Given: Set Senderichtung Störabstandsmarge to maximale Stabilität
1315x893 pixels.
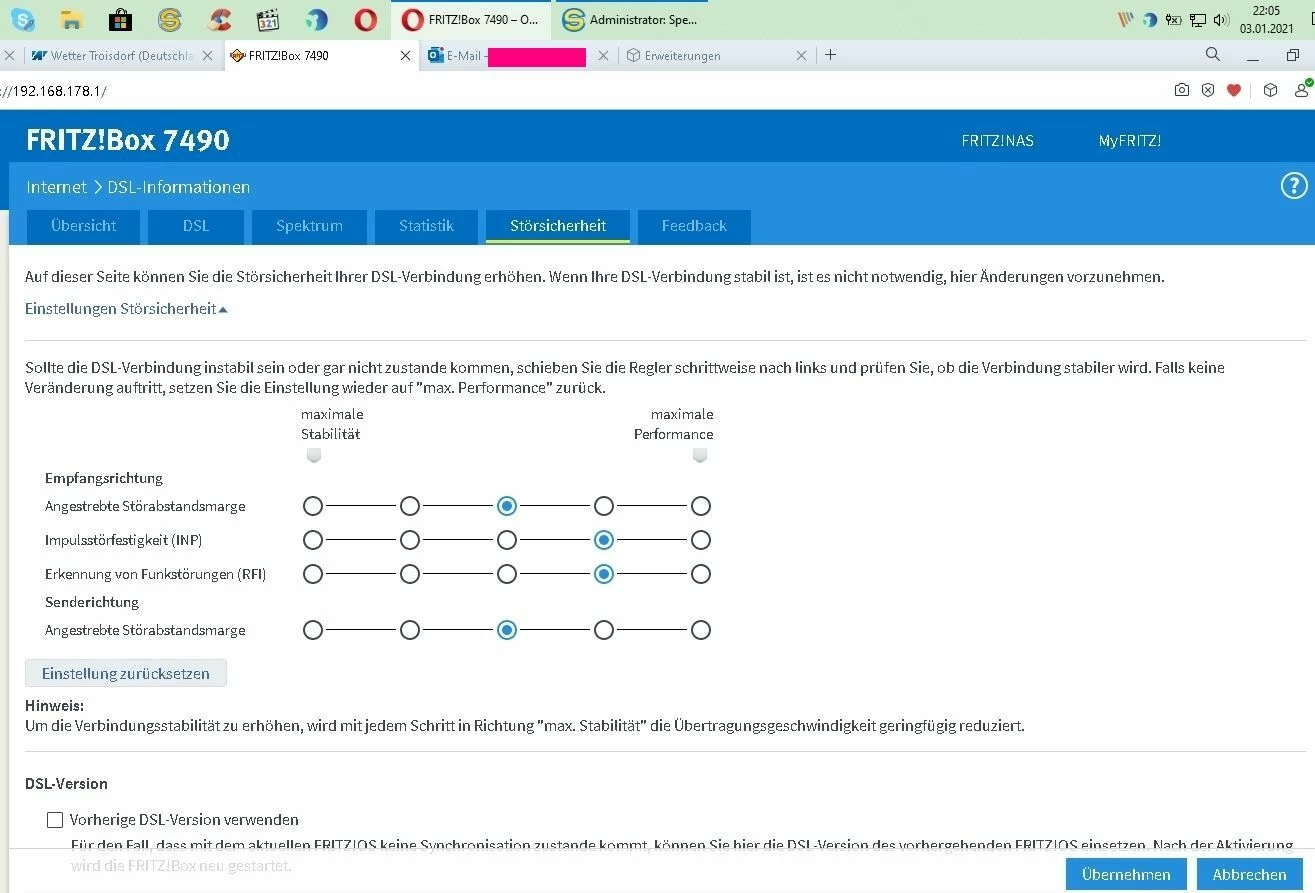Looking at the screenshot, I should point(313,630).
